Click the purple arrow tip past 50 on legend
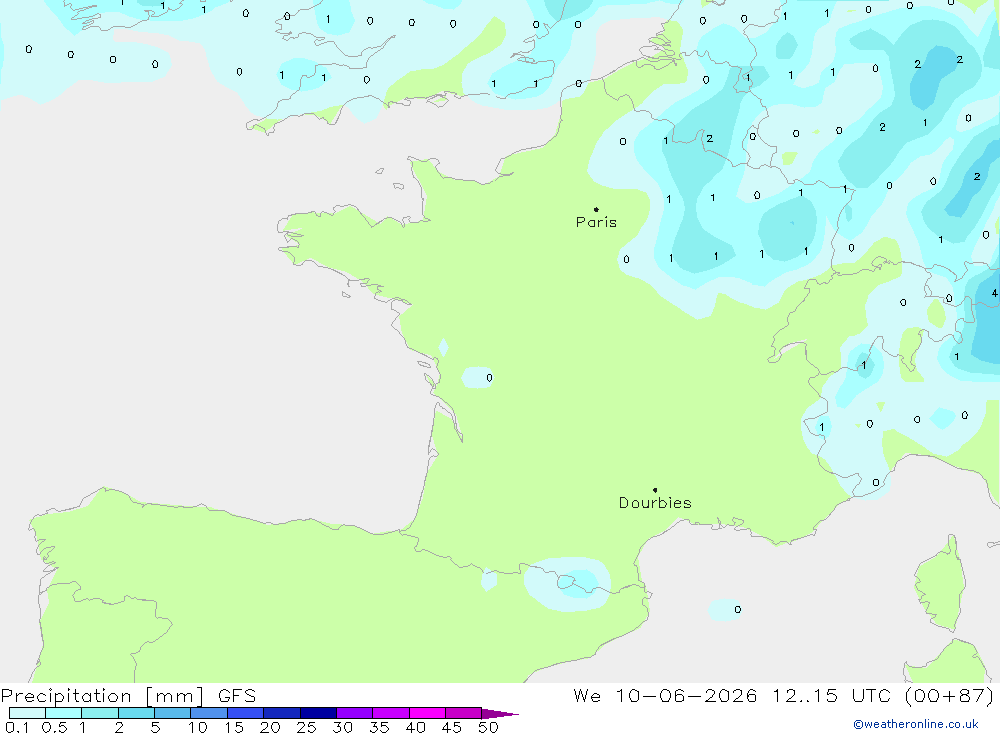This screenshot has width=1000, height=733. click(500, 713)
